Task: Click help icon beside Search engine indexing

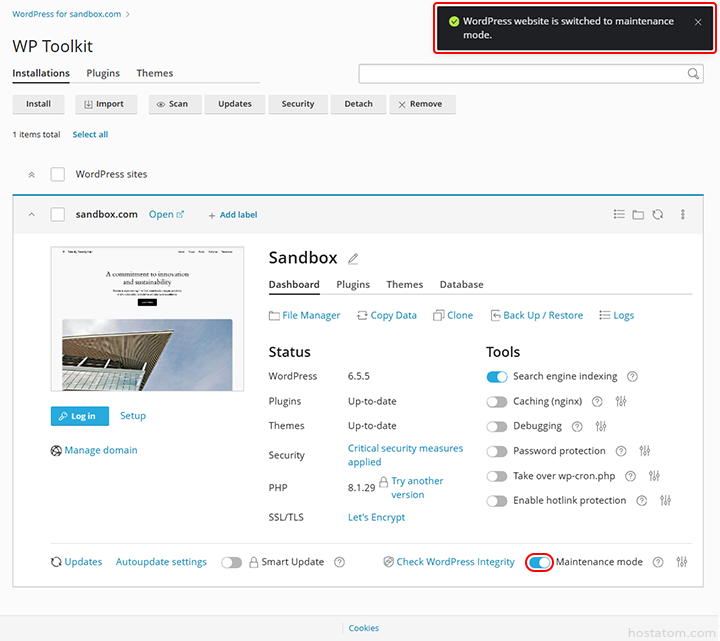Action: 632,377
